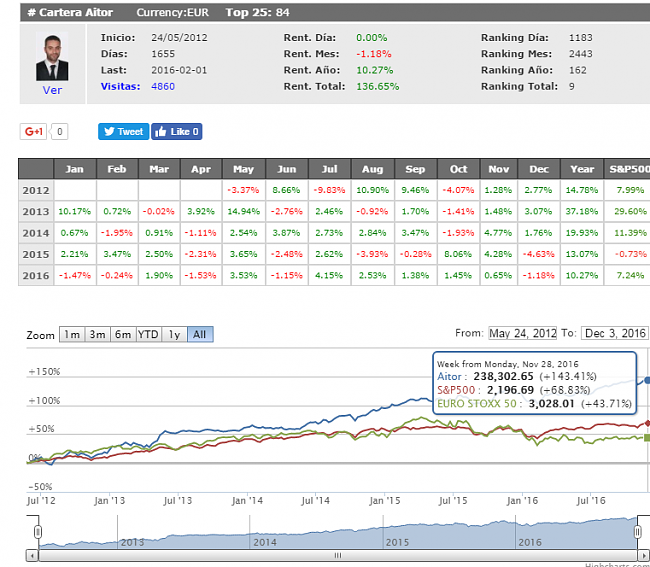The height and width of the screenshot is (567, 650).
Task: Click the 4860 visits count
Action: point(163,86)
